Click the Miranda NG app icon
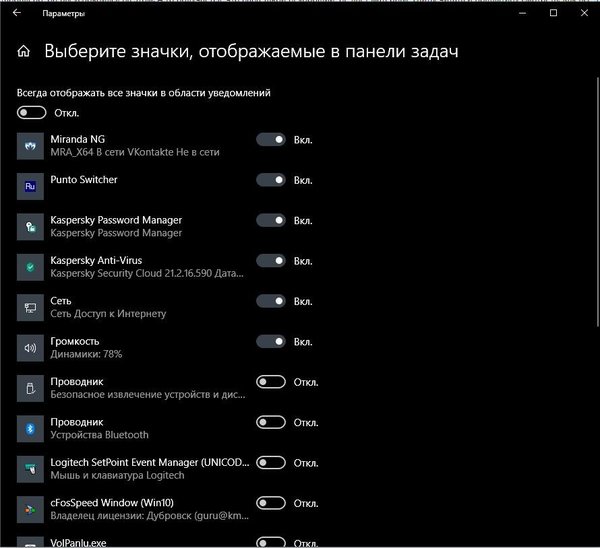 [x=30, y=146]
